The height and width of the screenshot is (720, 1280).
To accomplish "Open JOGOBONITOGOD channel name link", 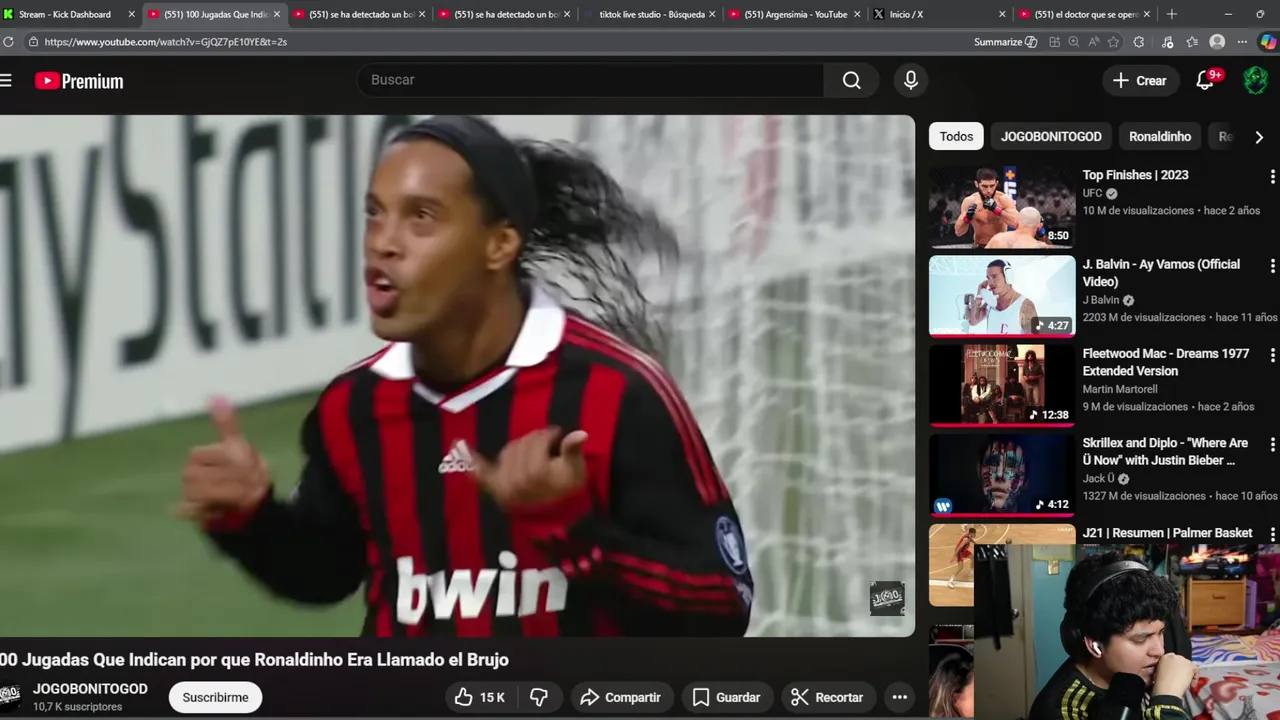I will [x=90, y=689].
